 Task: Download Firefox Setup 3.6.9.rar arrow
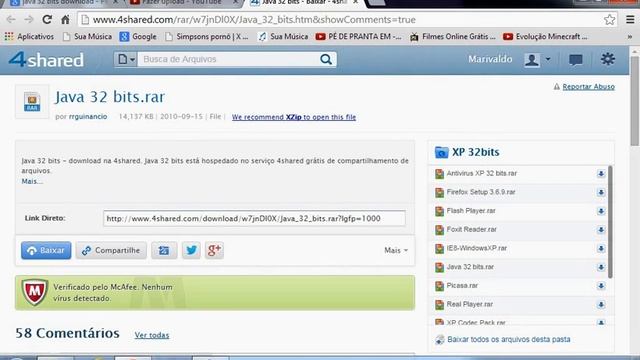point(601,192)
